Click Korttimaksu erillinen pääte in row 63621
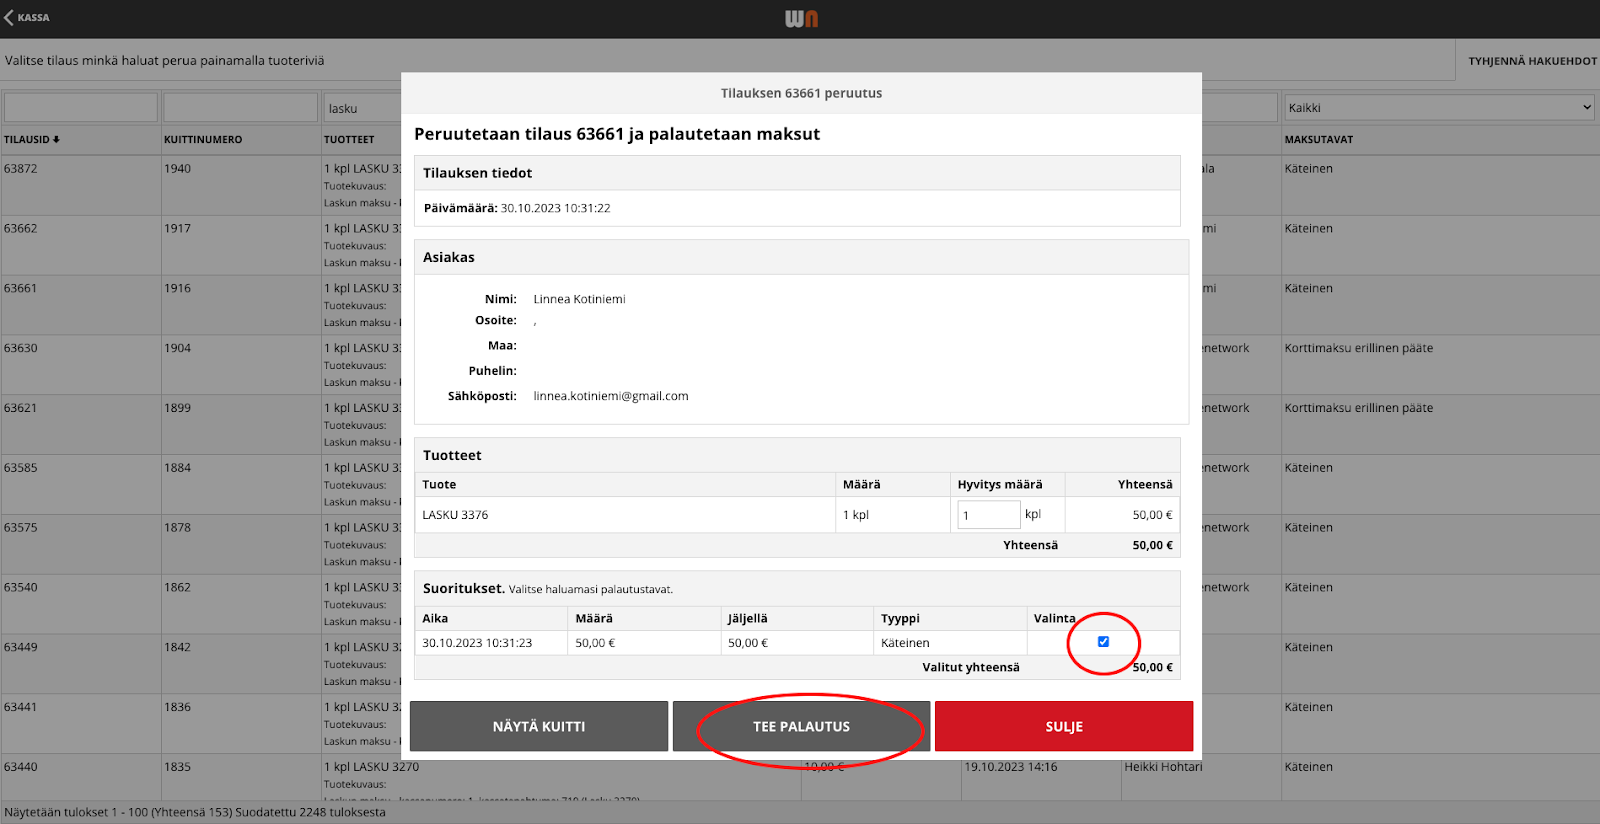The height and width of the screenshot is (824, 1600). [x=1359, y=409]
